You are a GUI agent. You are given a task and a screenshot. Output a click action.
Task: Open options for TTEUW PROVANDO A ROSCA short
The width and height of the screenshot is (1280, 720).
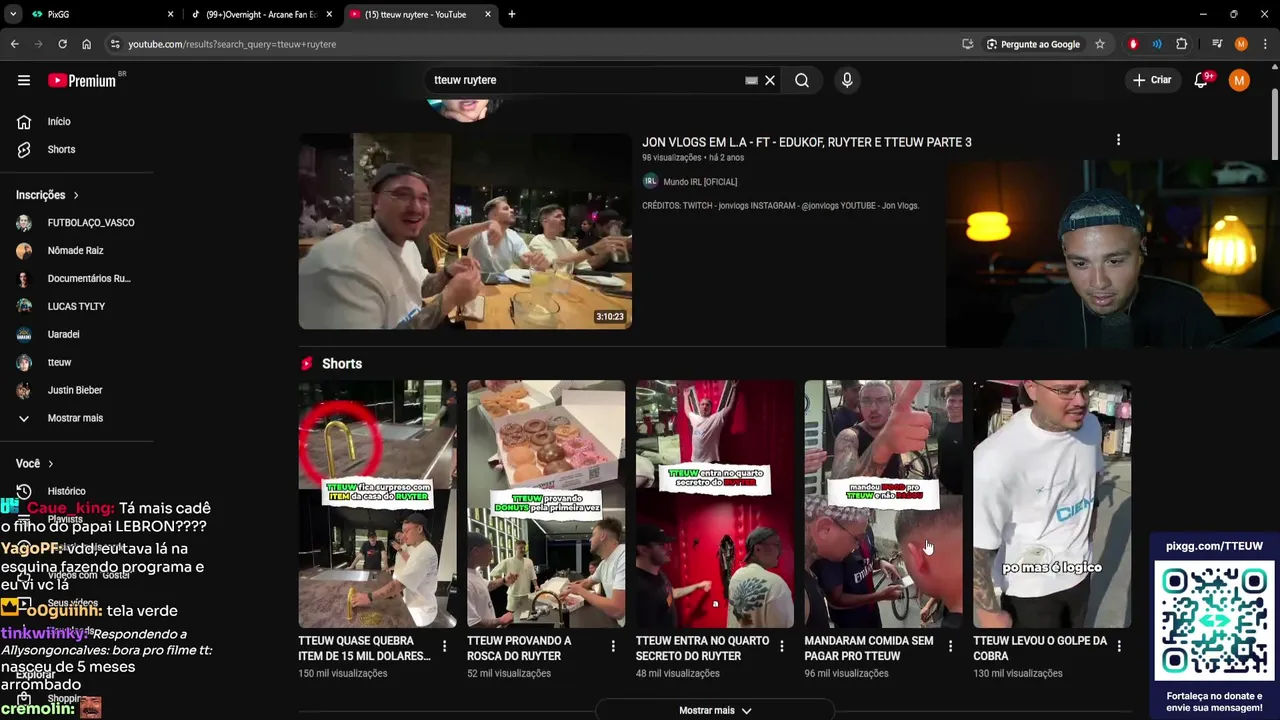pos(613,647)
